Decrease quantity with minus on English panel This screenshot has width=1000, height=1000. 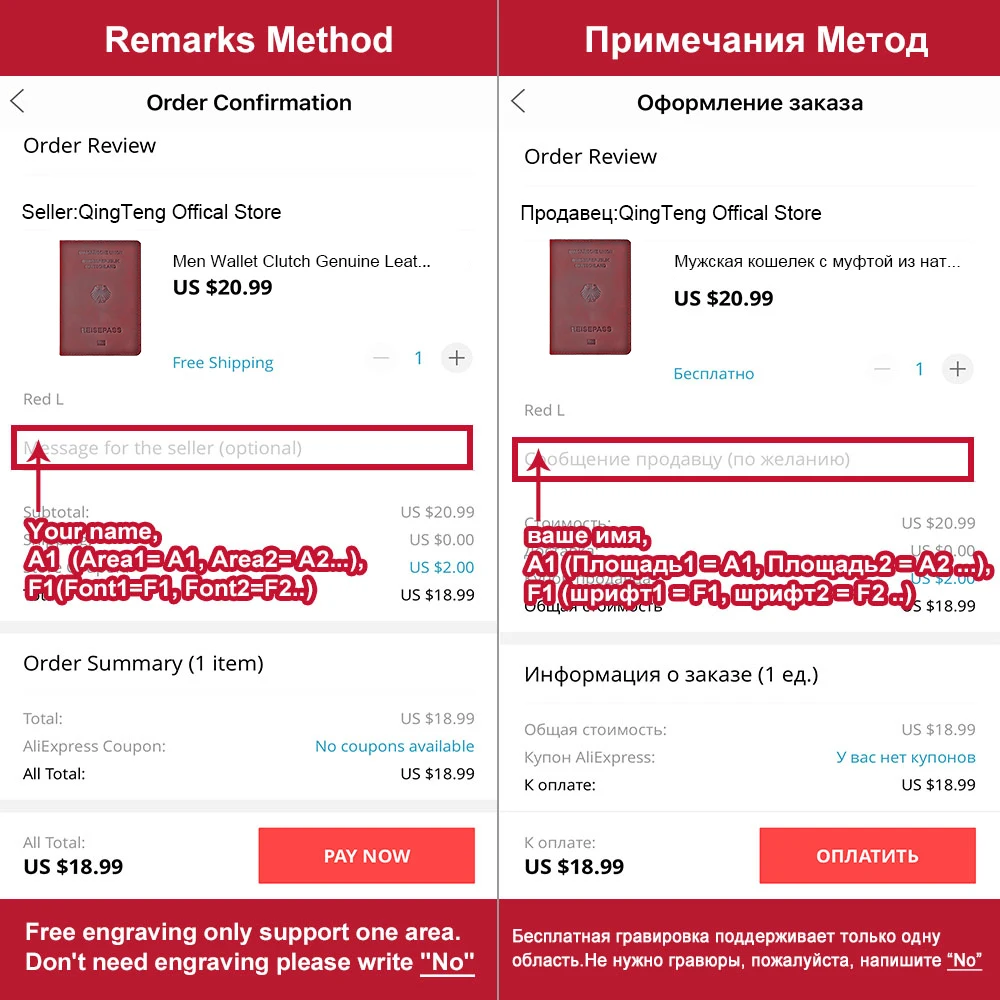(381, 358)
